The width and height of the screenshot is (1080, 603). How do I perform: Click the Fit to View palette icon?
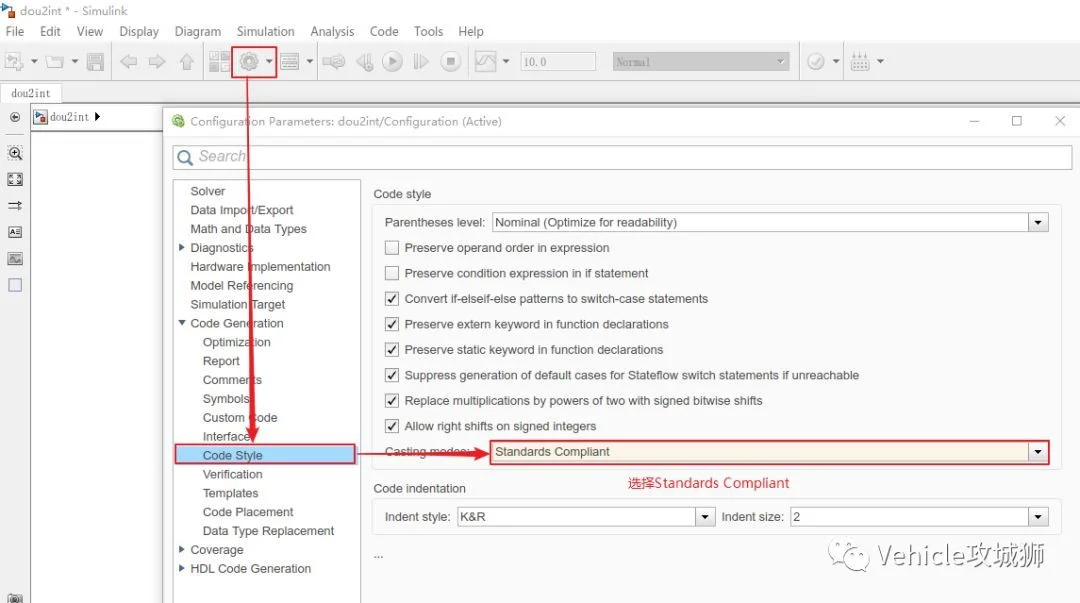click(15, 179)
